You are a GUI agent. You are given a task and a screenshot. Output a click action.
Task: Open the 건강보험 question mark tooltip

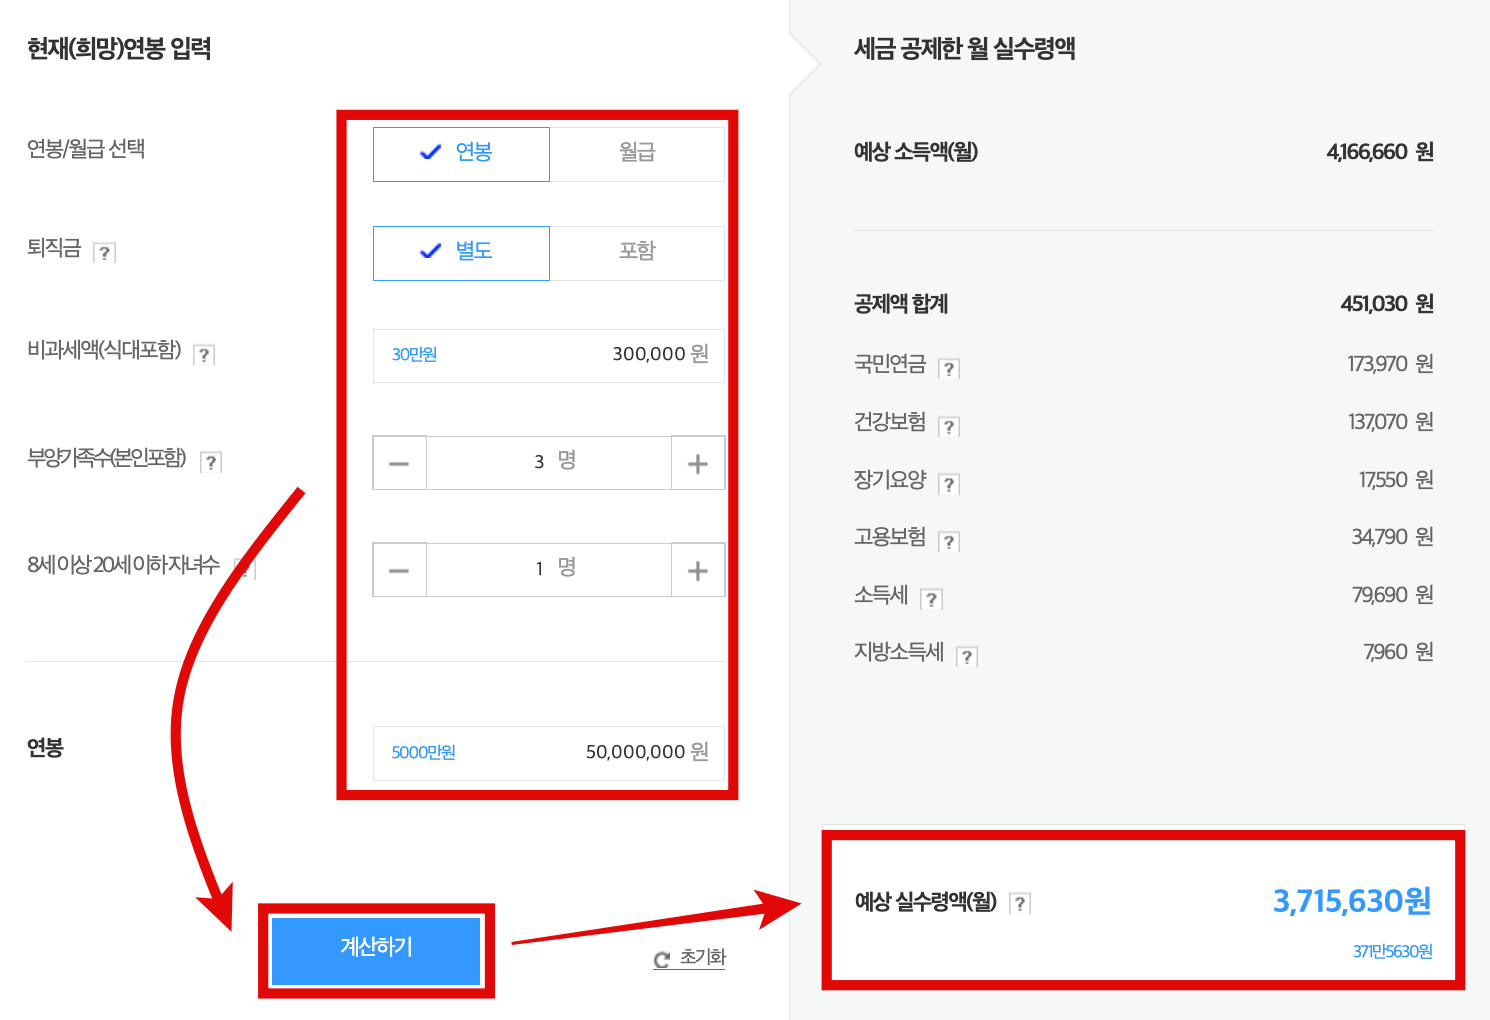[948, 425]
